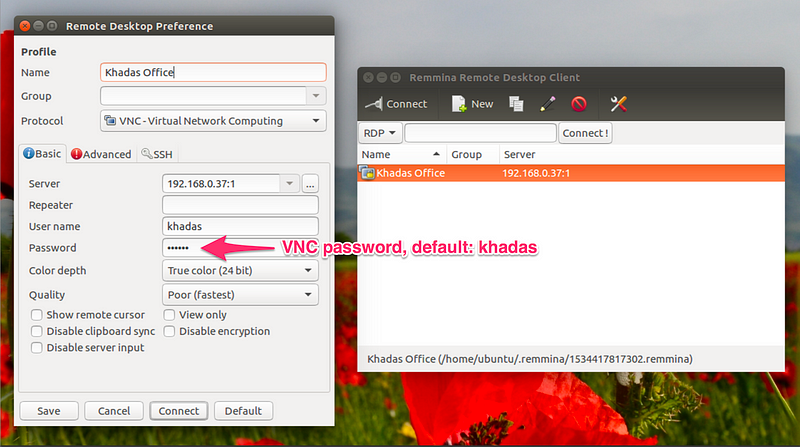Screen dimensions: 800x447
Task: Click Connect button in the Preference dialog
Action: [179, 411]
